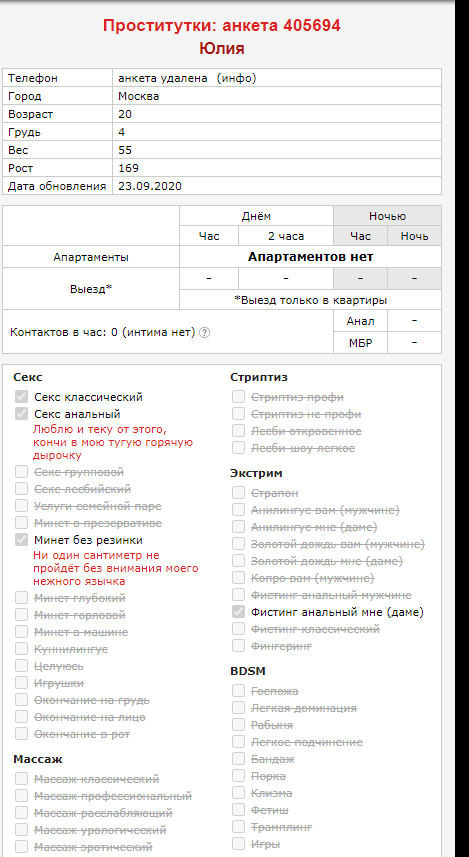Check the Целуюсь checkbox
Screen dimensions: 469x857
point(21,666)
